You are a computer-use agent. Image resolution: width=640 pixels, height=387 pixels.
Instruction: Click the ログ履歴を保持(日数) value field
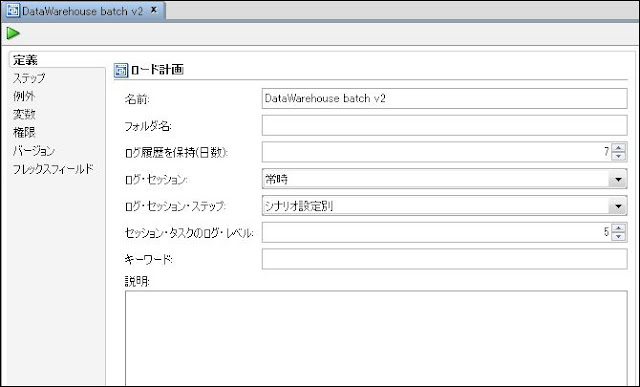click(x=436, y=152)
